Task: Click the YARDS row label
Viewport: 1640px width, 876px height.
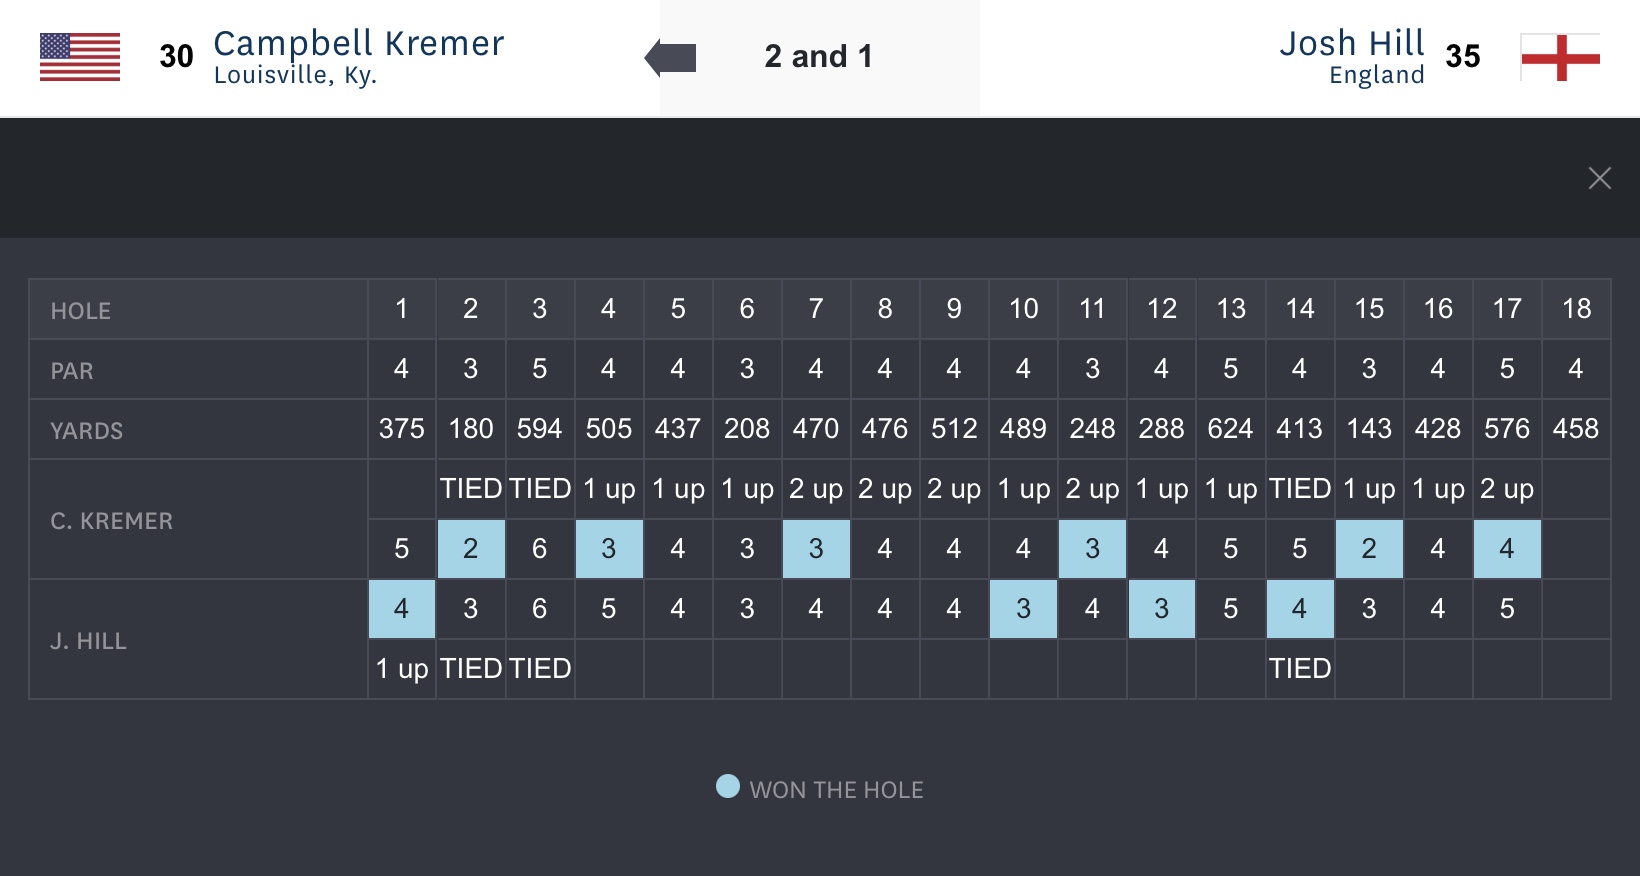Action: [87, 431]
